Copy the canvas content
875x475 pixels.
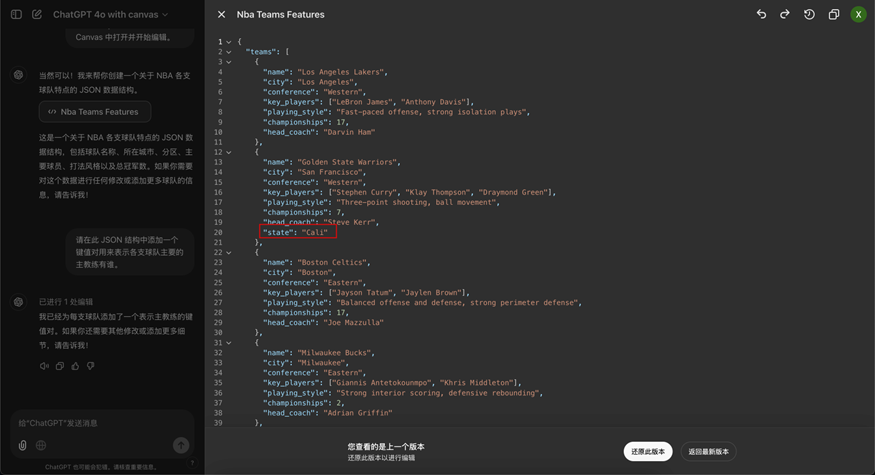[x=834, y=15]
